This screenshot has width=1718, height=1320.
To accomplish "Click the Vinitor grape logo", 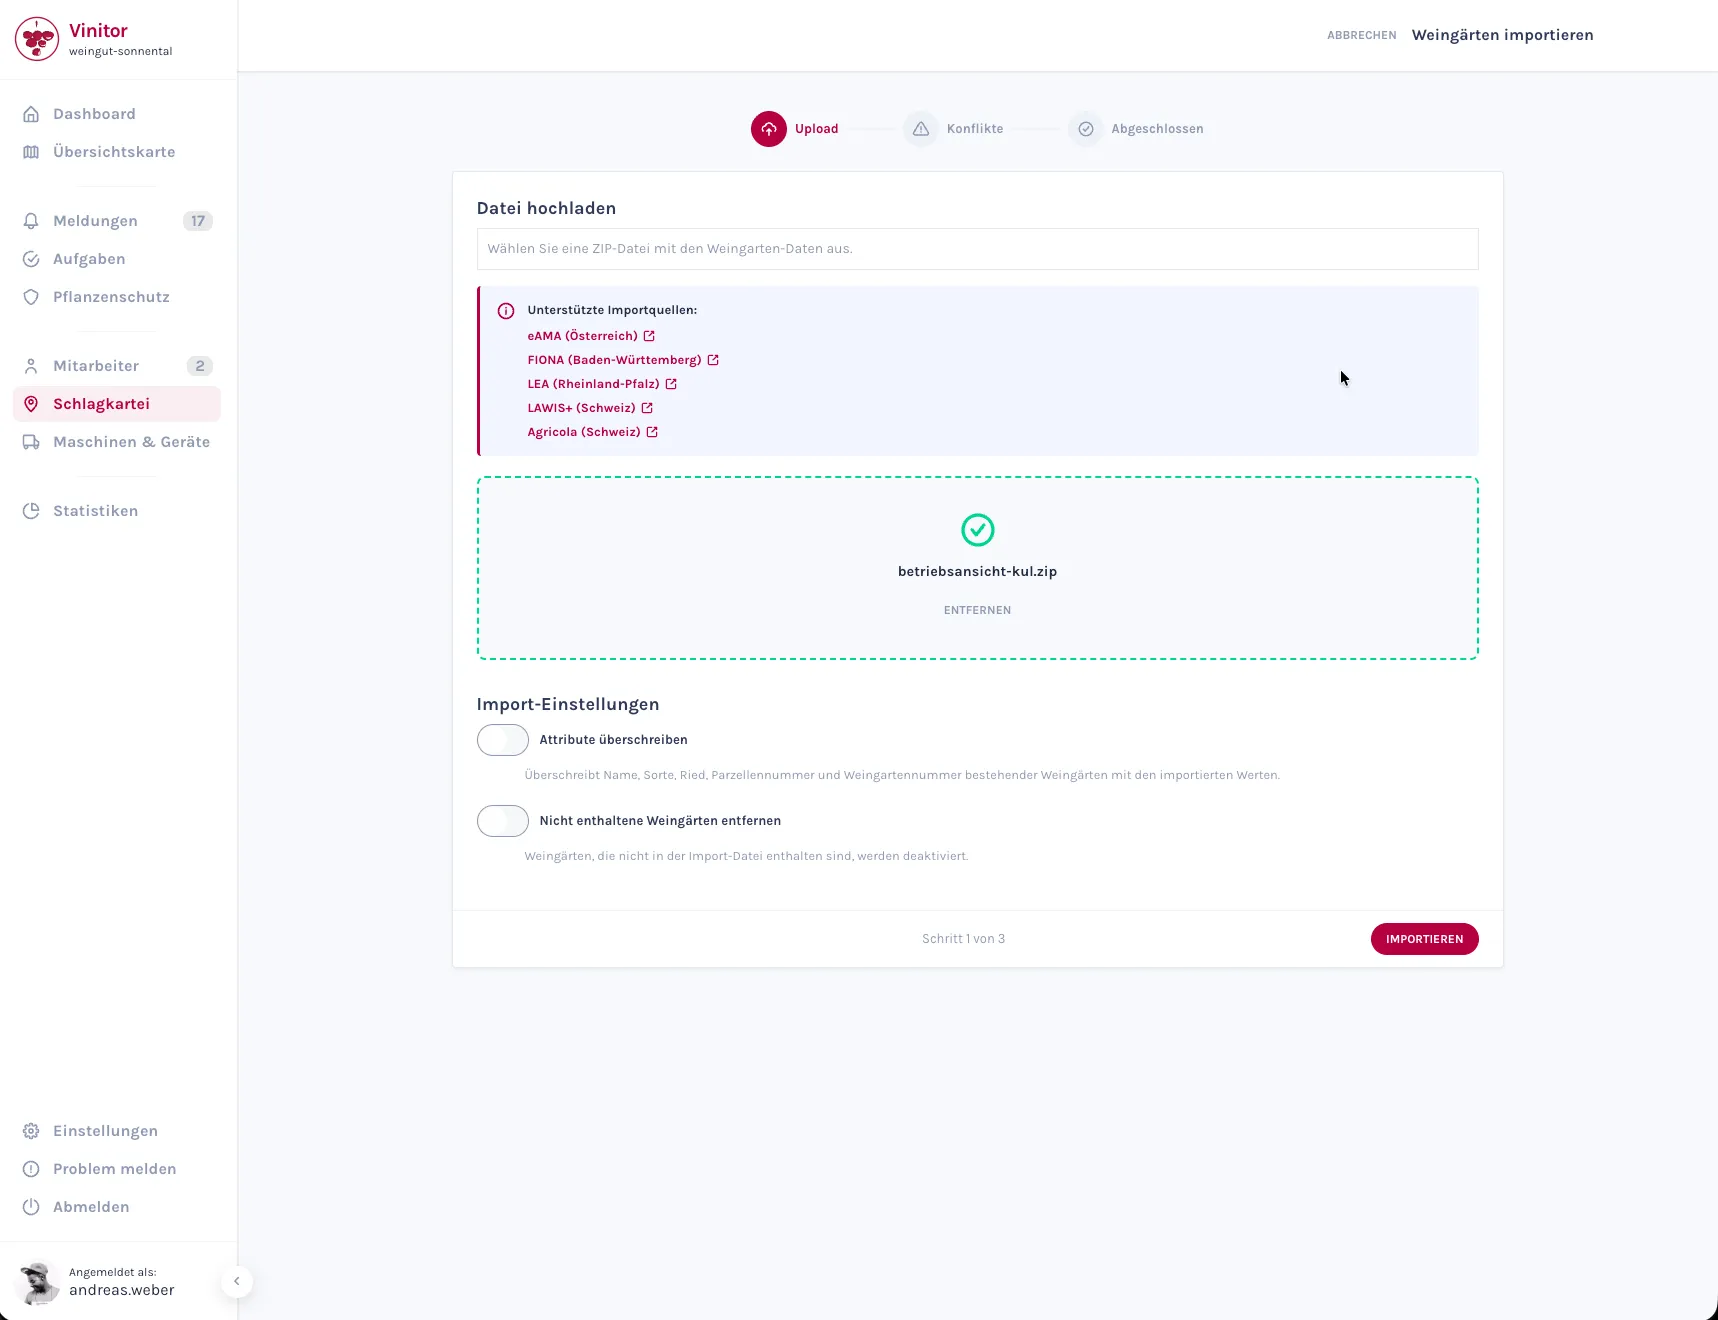I will (x=37, y=39).
